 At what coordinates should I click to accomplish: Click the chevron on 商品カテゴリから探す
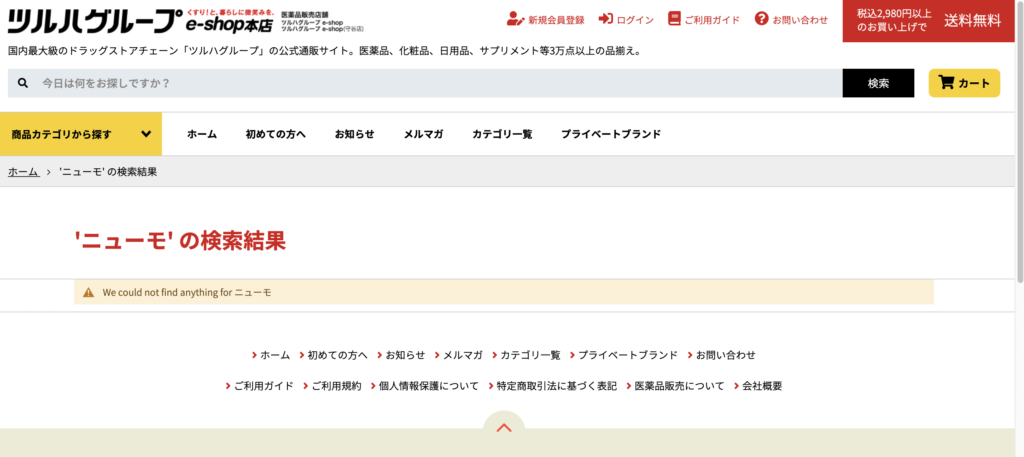click(146, 134)
